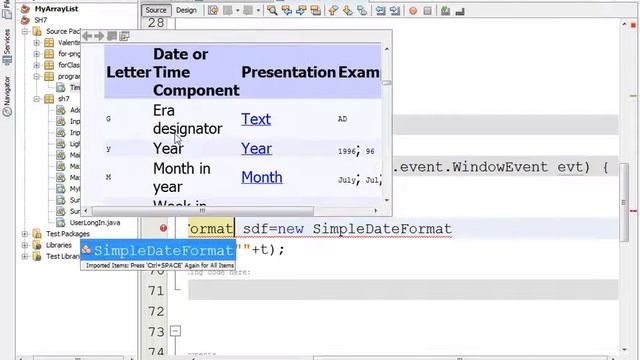640x360 pixels.
Task: Follow the Year presentation link
Action: pyautogui.click(x=256, y=149)
